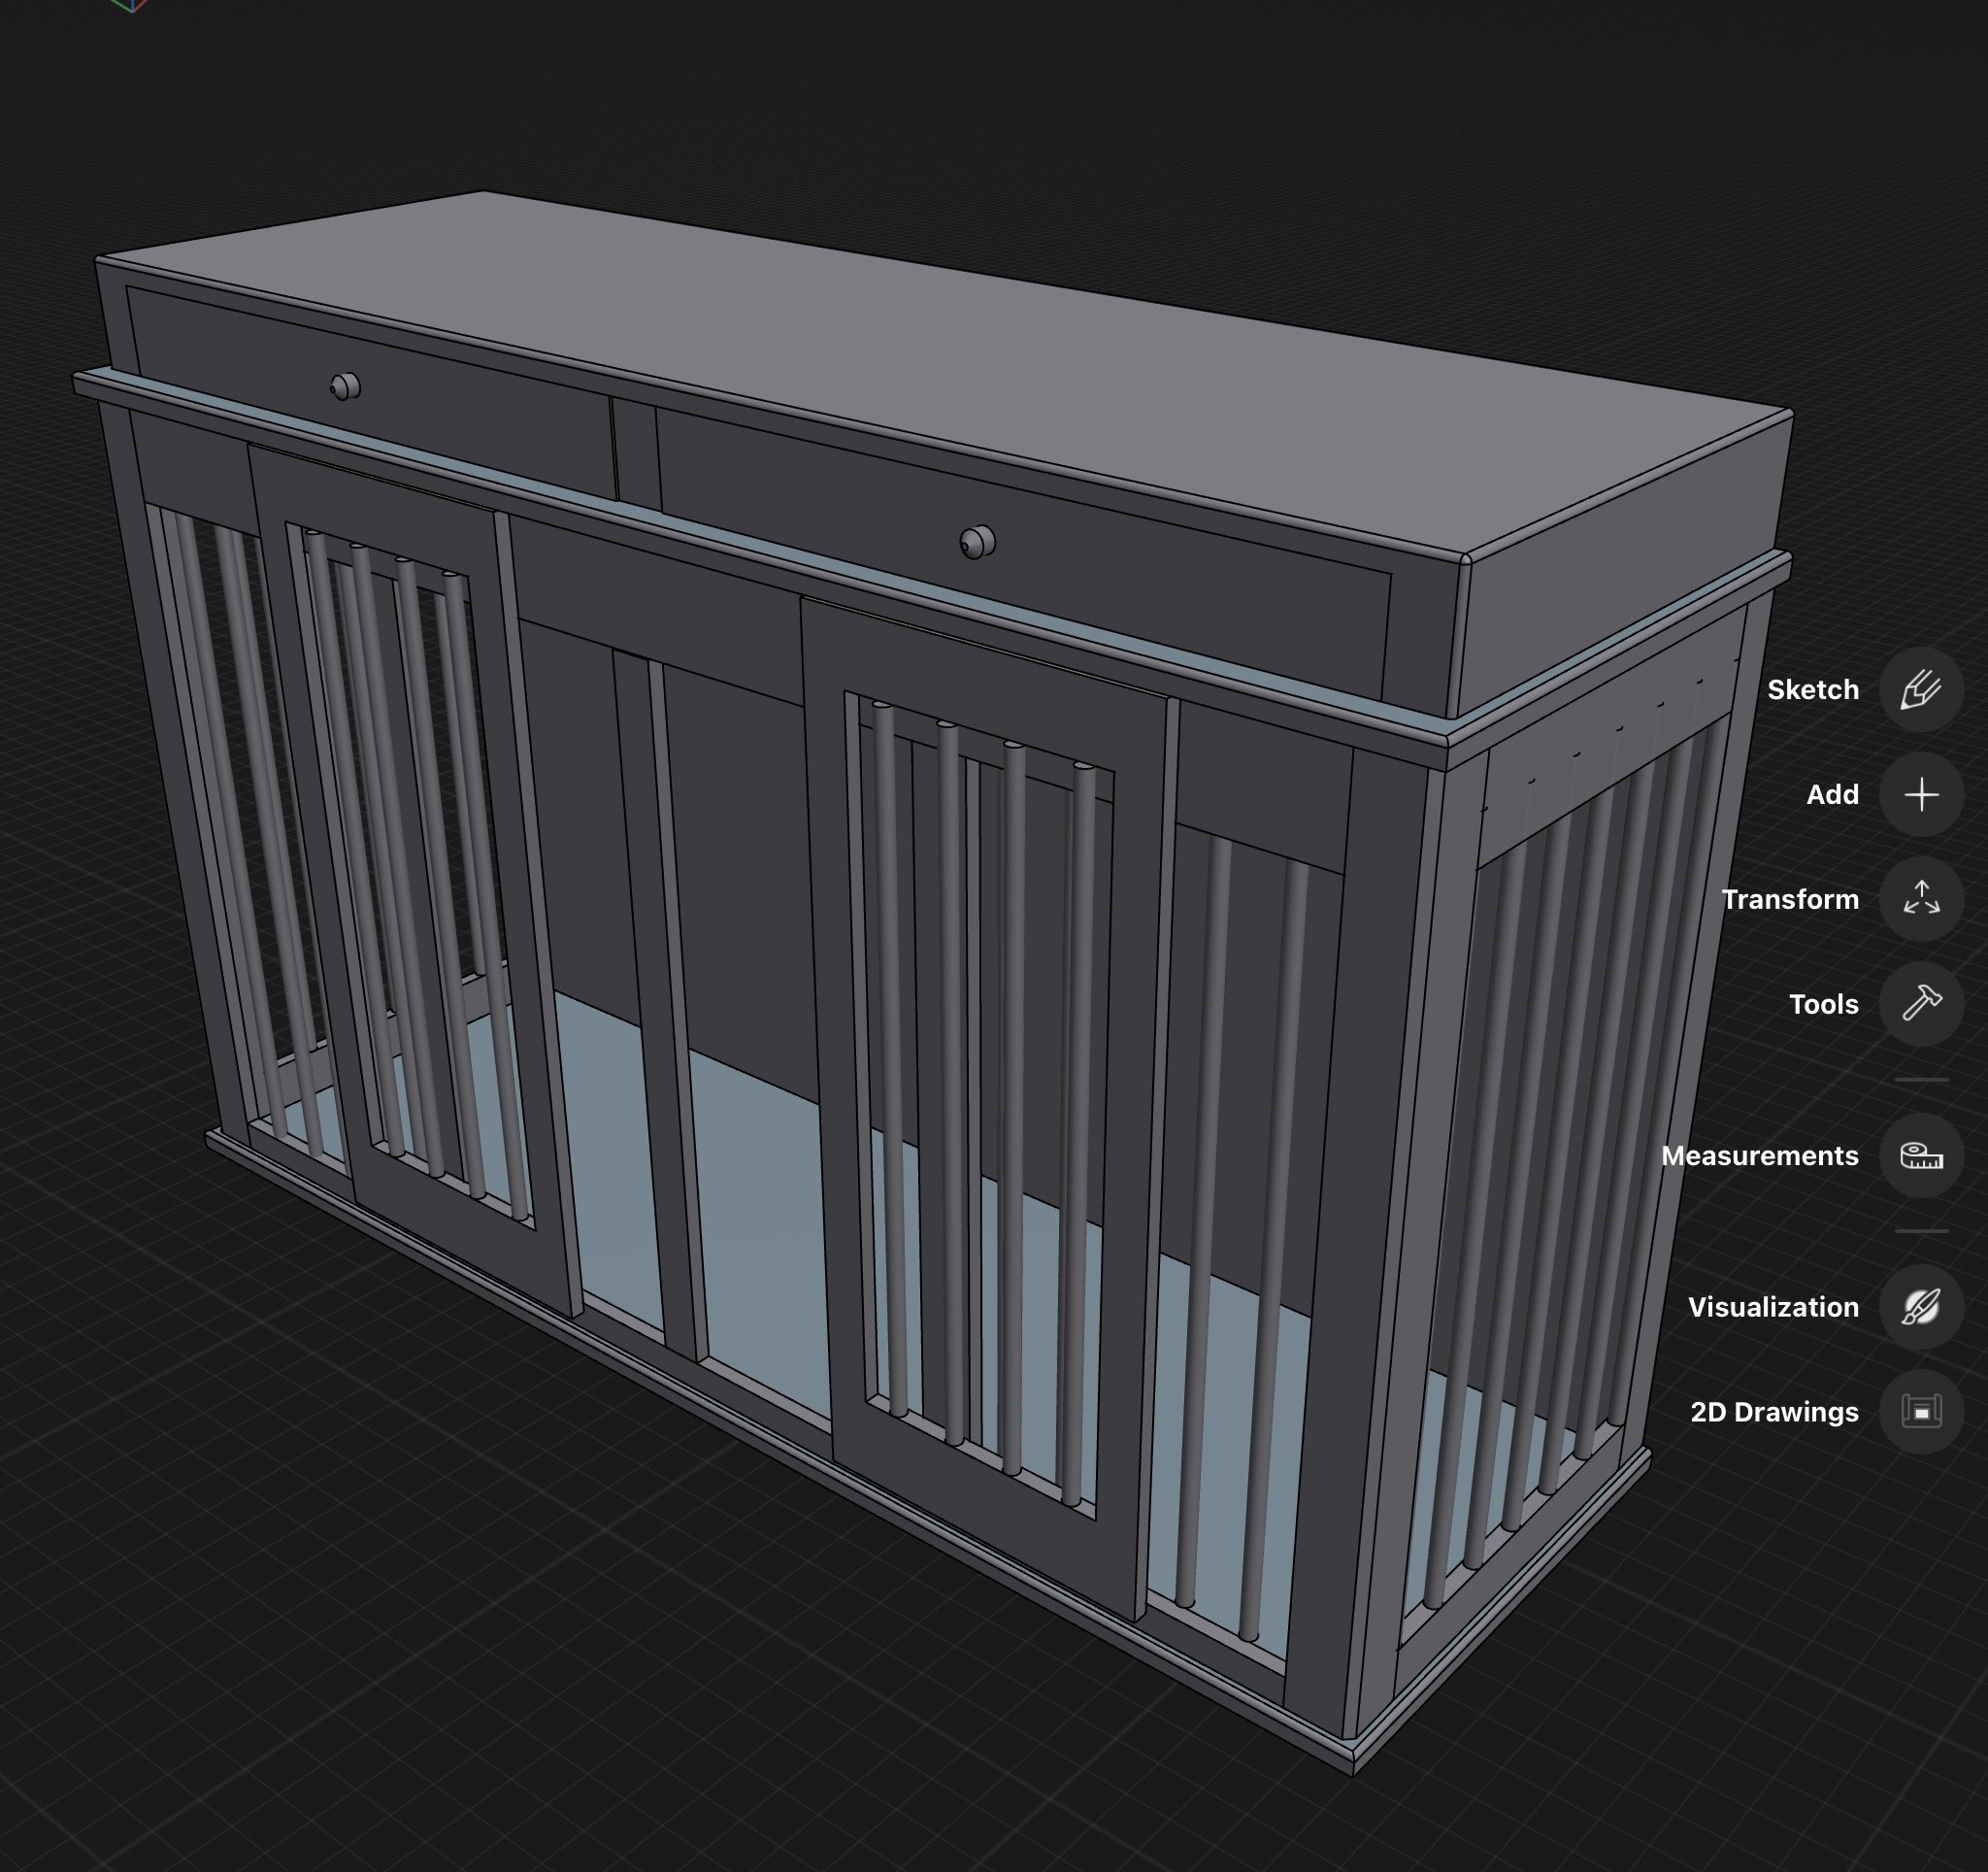The width and height of the screenshot is (1988, 1872).
Task: Click the Add plus icon
Action: pyautogui.click(x=1921, y=795)
